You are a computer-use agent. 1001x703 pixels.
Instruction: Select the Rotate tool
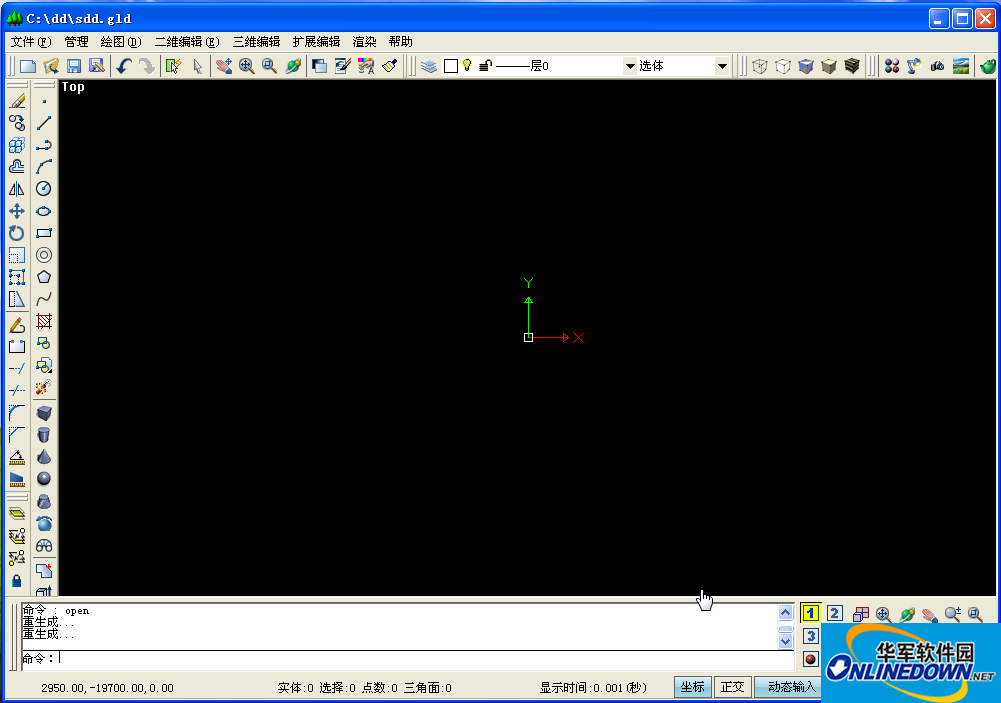point(17,233)
